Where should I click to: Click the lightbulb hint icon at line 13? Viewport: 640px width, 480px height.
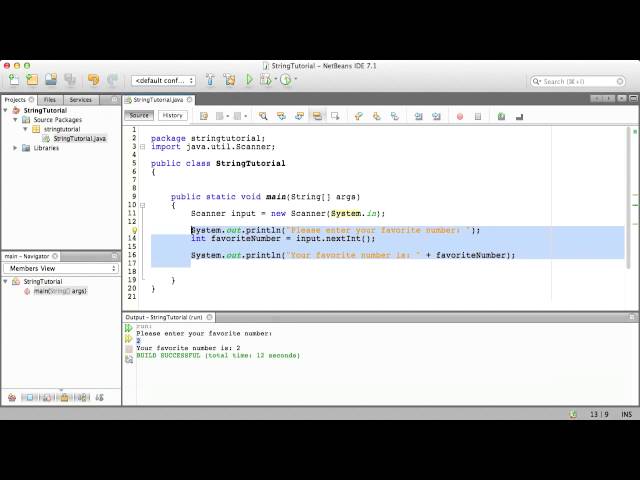[x=133, y=230]
